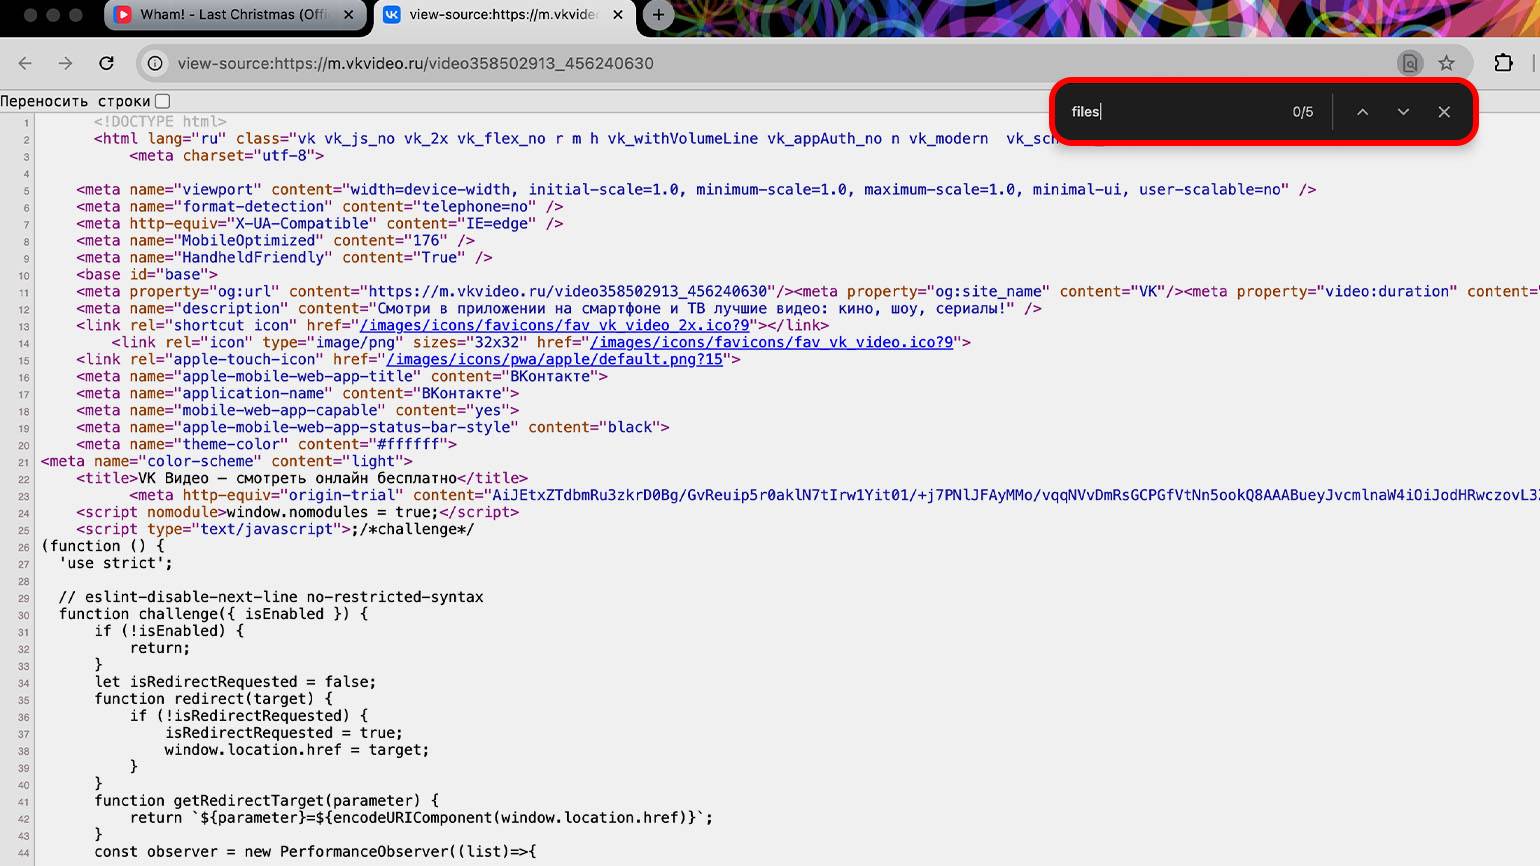This screenshot has height=866, width=1540.
Task: Open the fav_vk_video_2x.ico link
Action: [554, 325]
